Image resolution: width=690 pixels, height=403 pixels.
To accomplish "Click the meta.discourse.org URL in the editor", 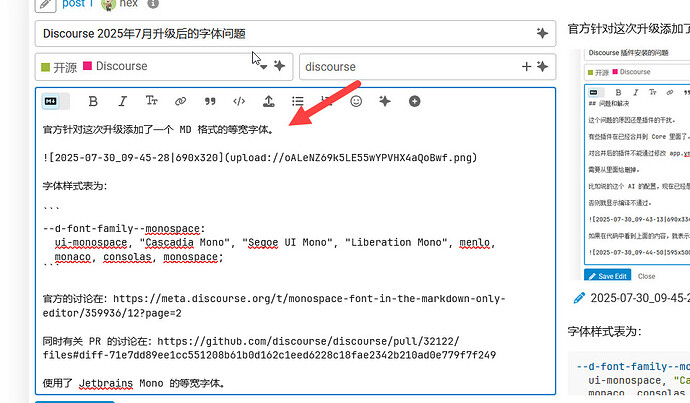I will (x=274, y=306).
